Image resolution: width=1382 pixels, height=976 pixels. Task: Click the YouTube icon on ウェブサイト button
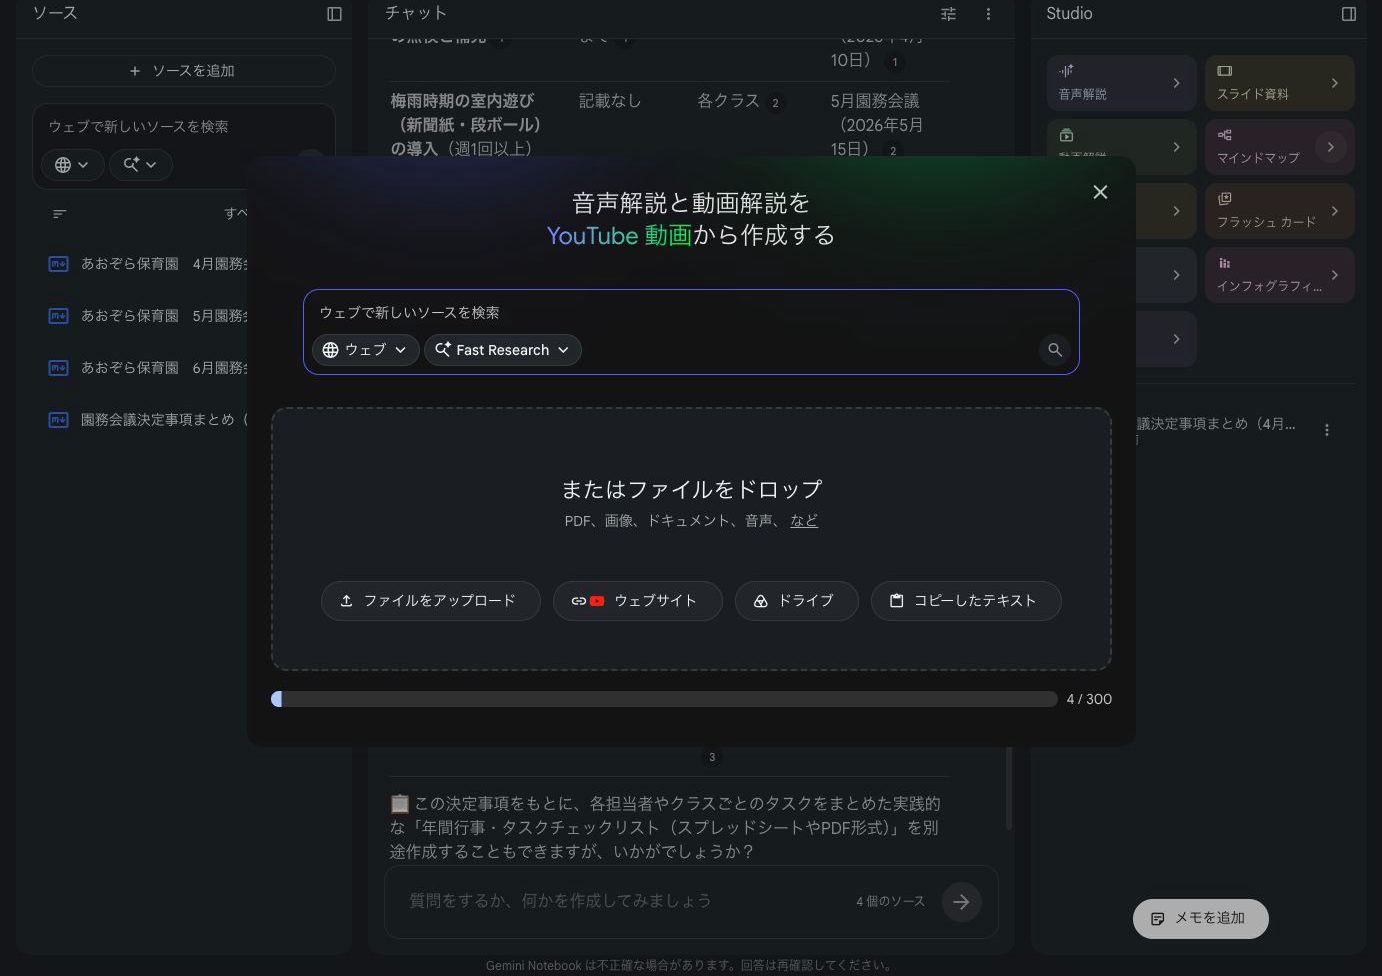[x=597, y=601]
